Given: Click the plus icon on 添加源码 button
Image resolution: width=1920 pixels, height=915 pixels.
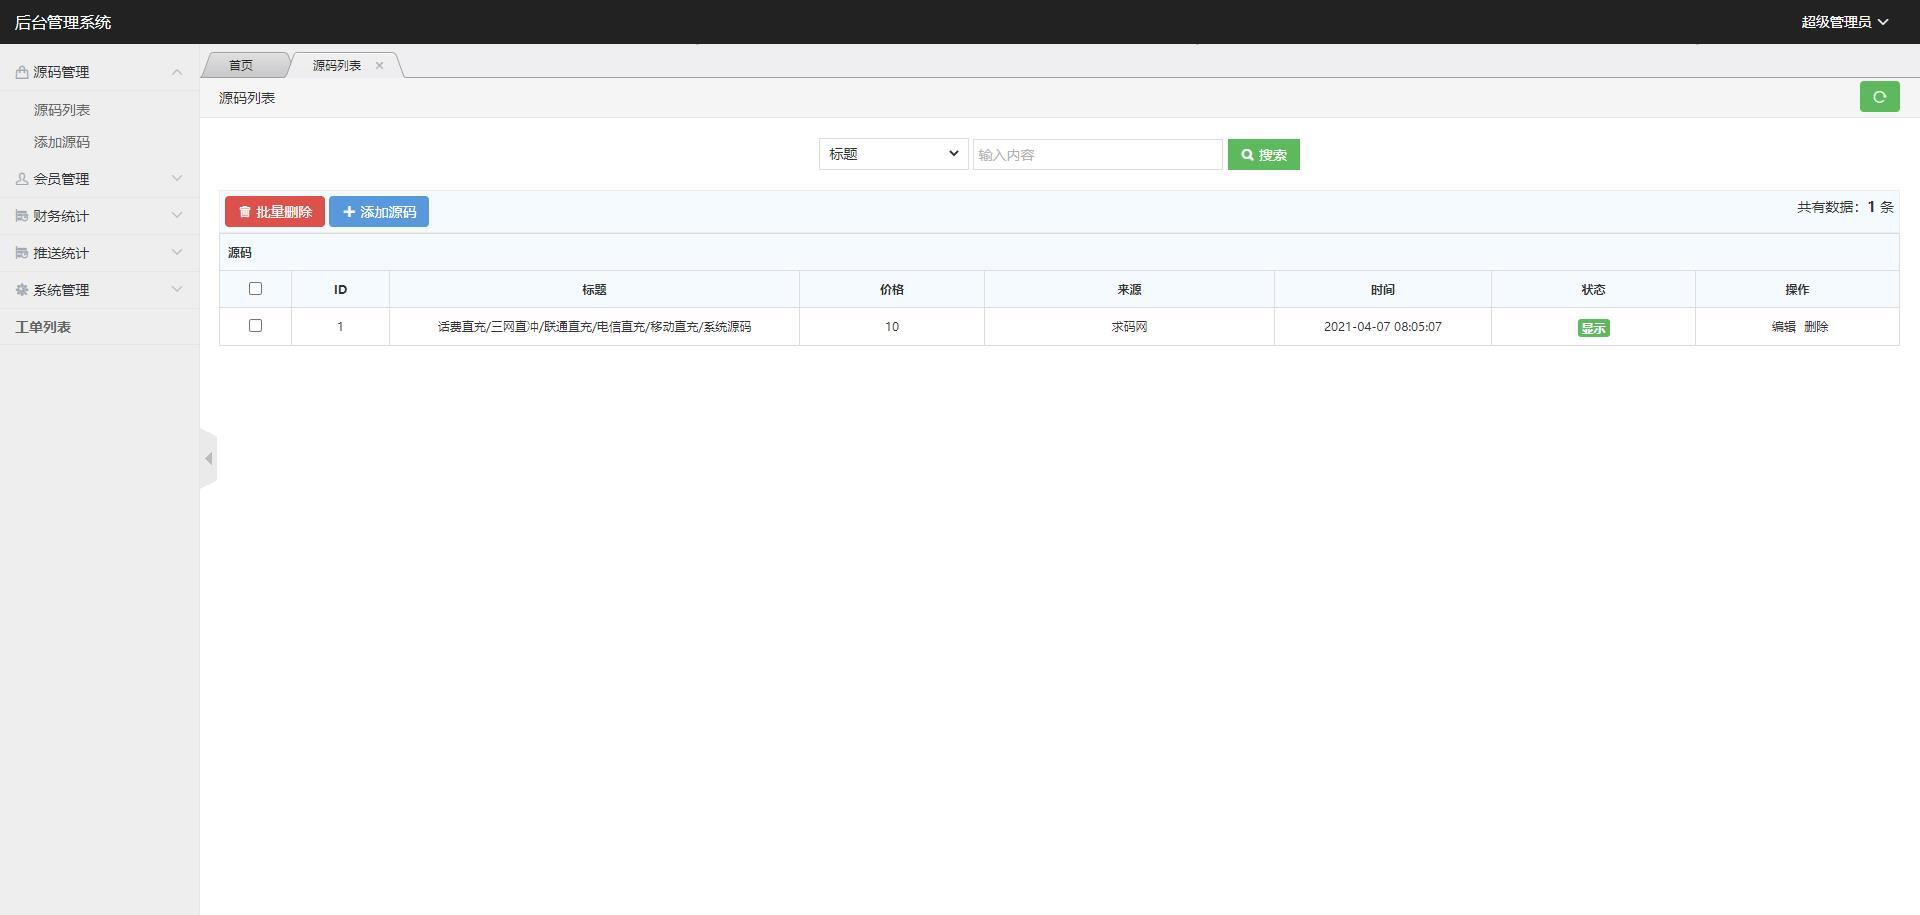Looking at the screenshot, I should coord(349,211).
